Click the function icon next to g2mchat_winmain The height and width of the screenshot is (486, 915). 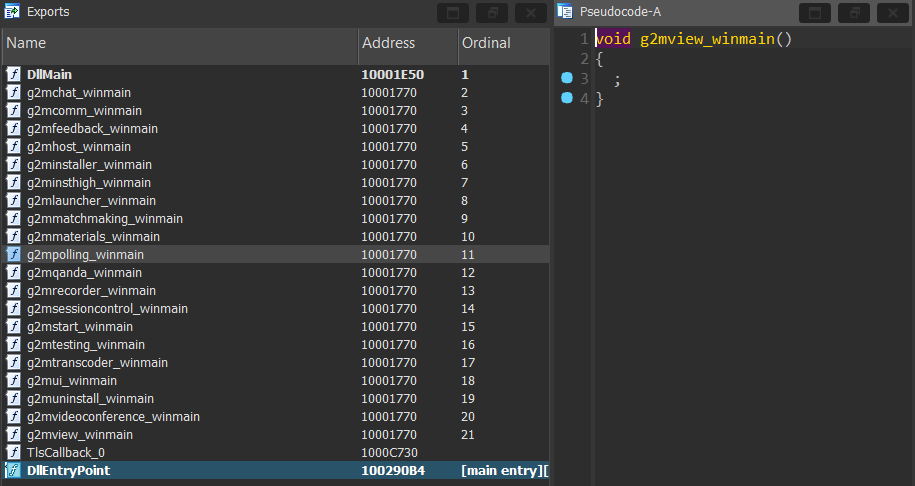(x=14, y=93)
